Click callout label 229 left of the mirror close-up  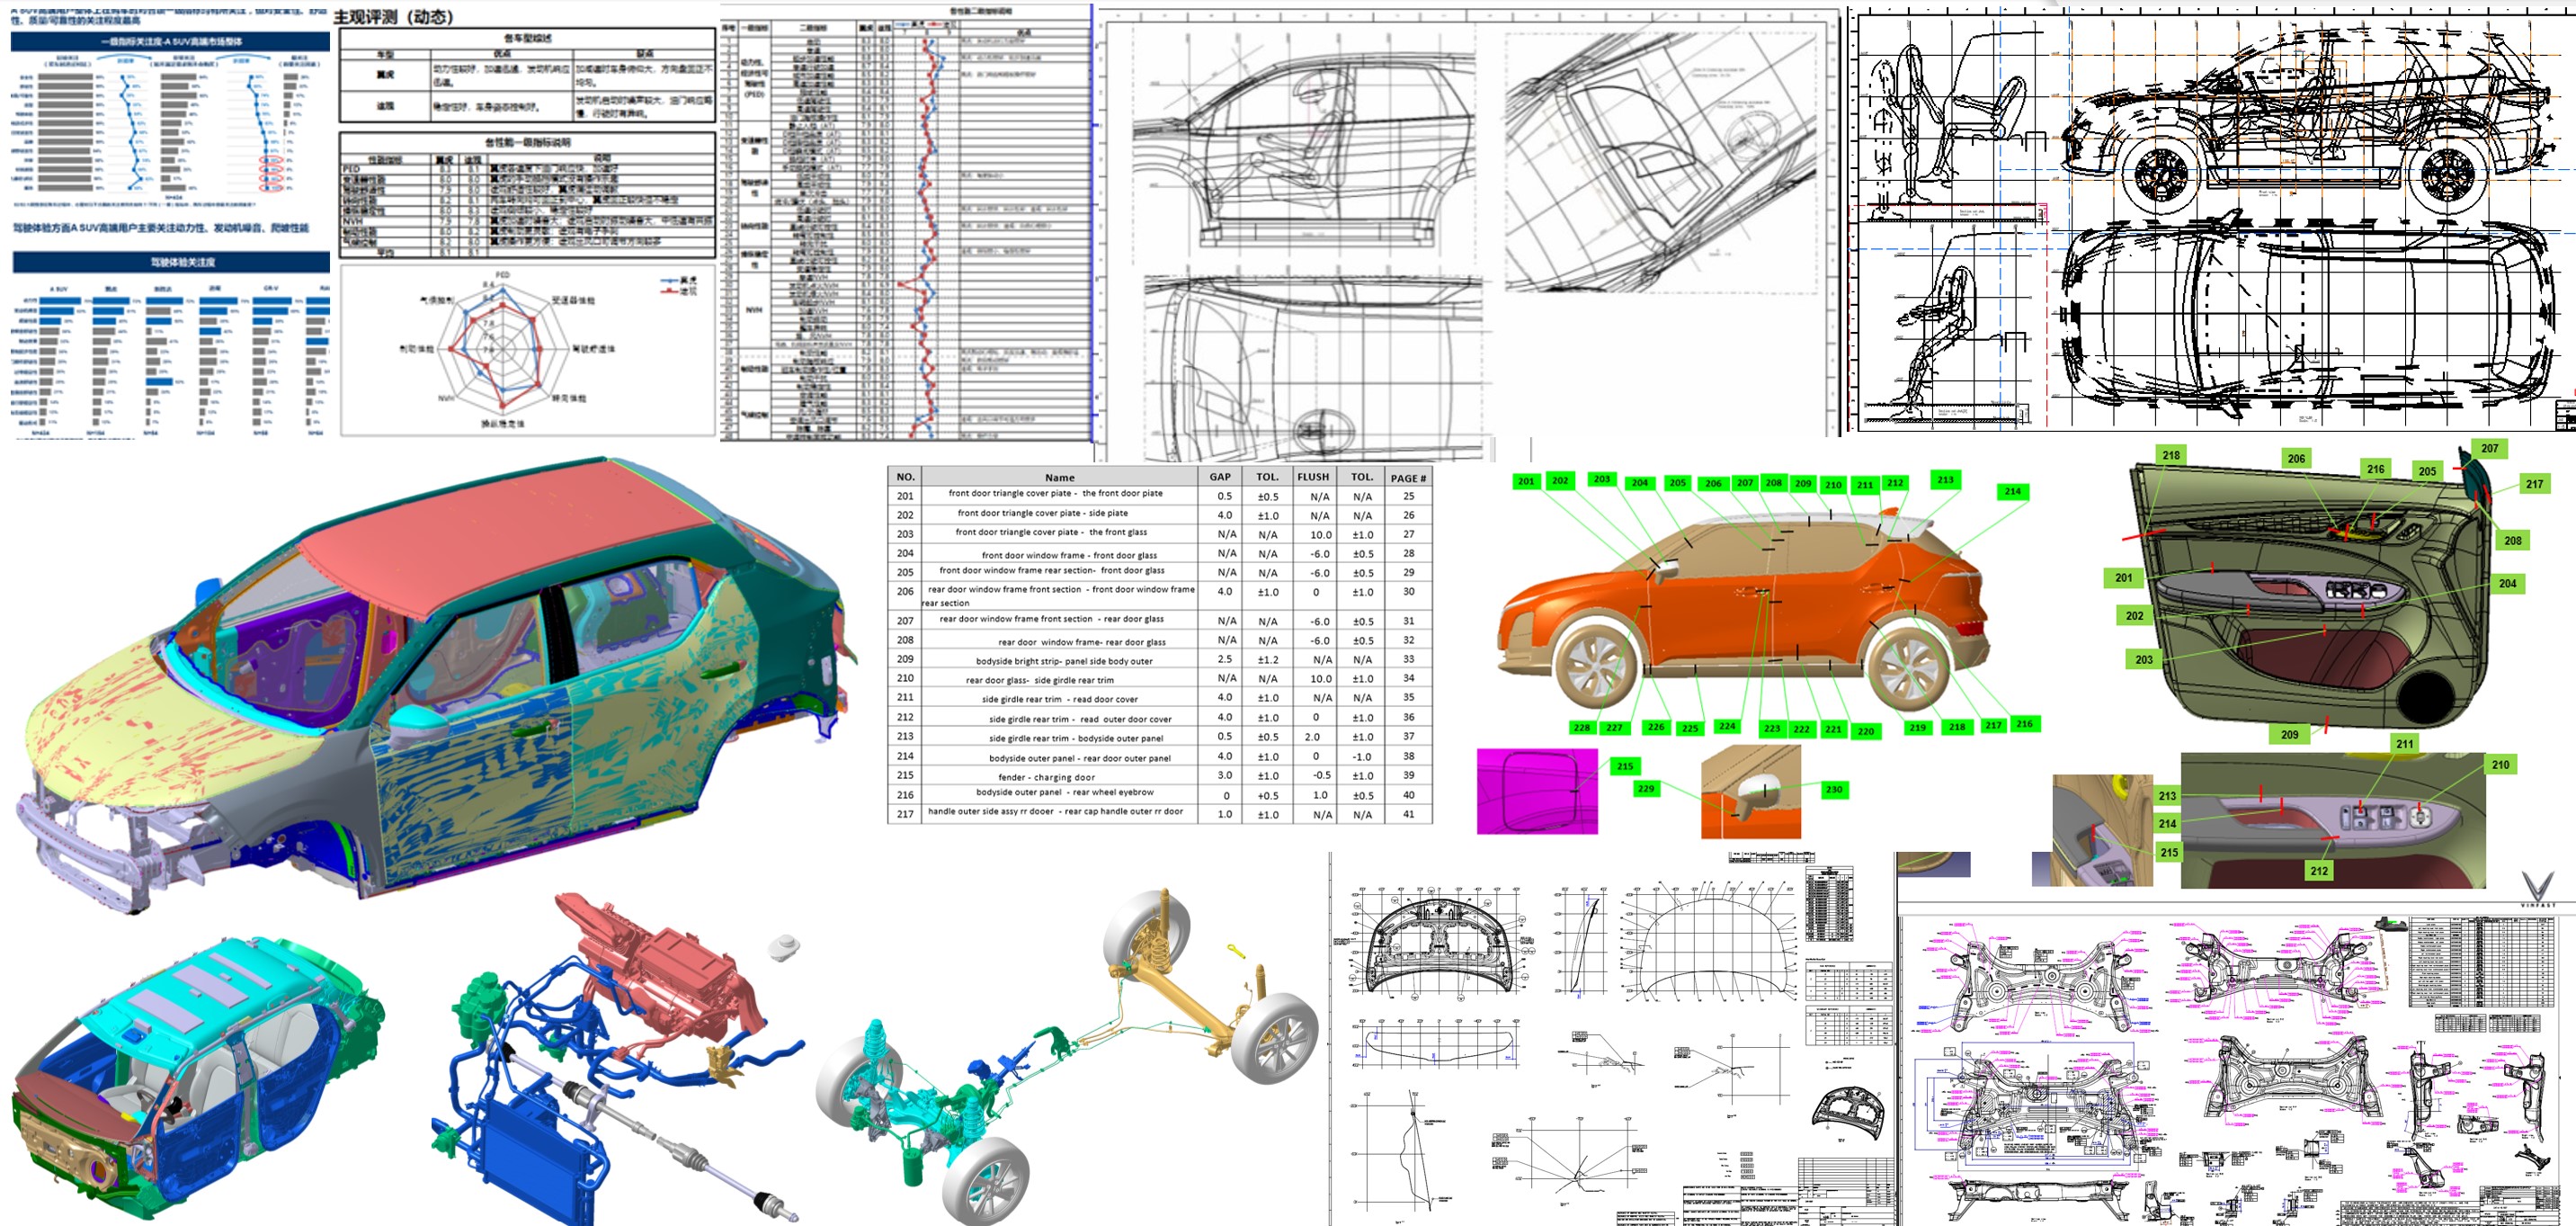pos(1645,789)
